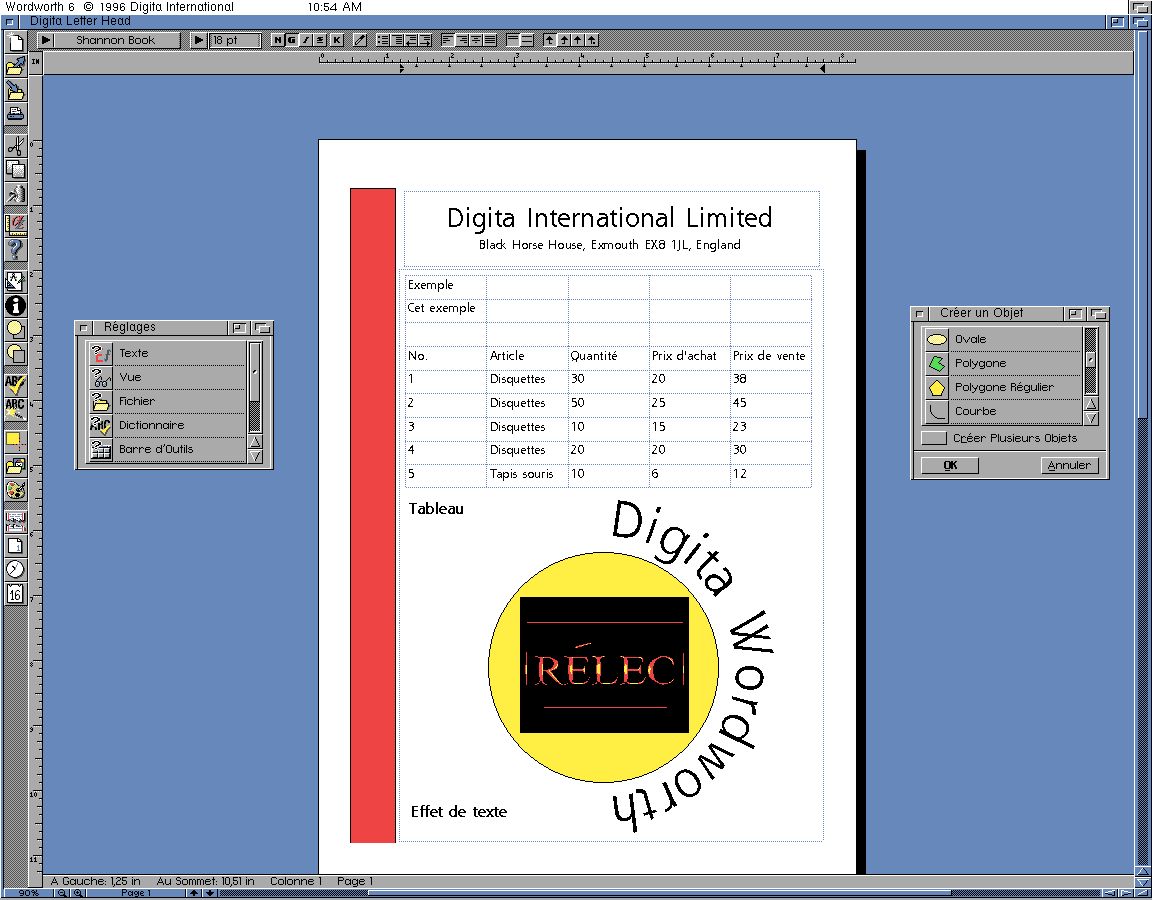The height and width of the screenshot is (900, 1152).
Task: Click the 18 pt font size field
Action: coord(235,40)
